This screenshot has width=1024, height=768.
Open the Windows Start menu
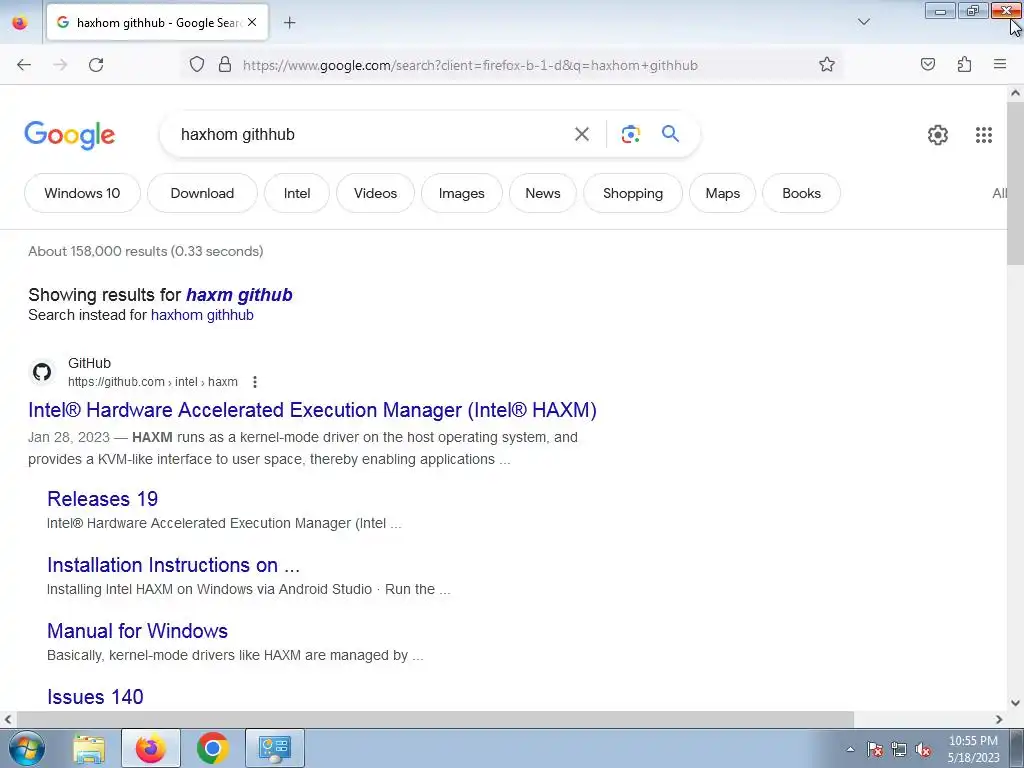pos(27,748)
